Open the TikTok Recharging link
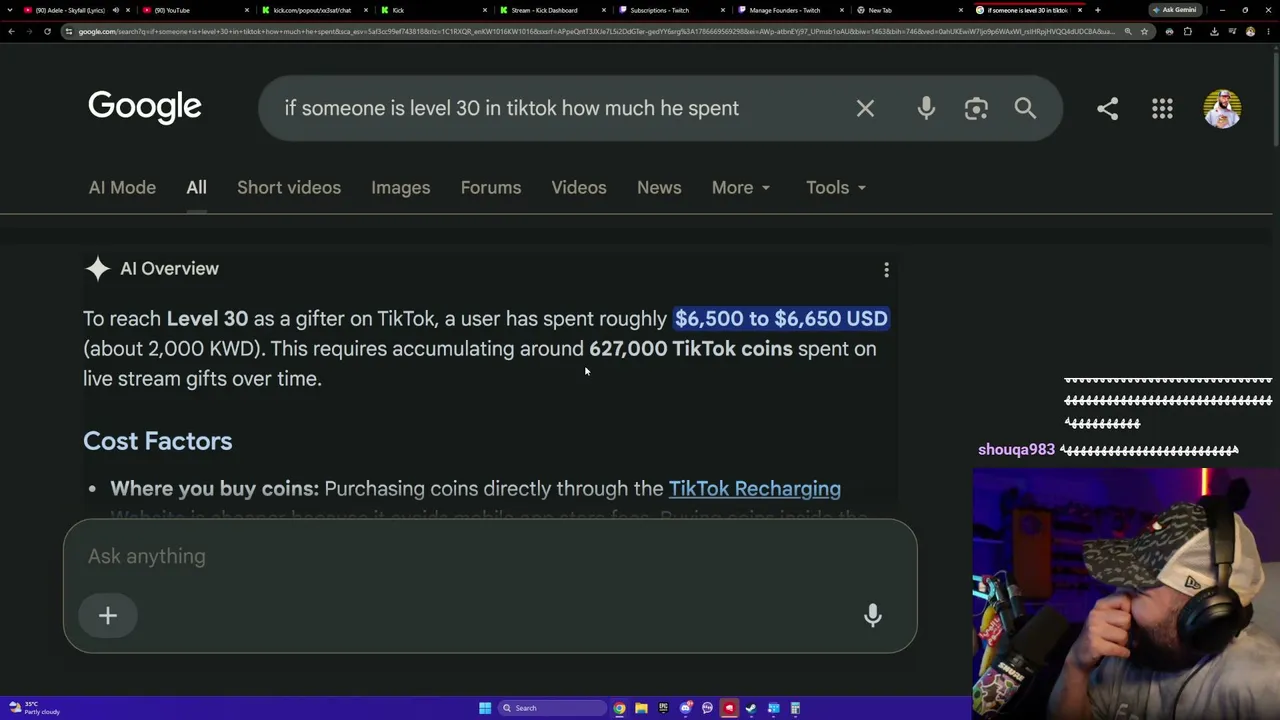Screen dimensions: 1280x720 755,488
